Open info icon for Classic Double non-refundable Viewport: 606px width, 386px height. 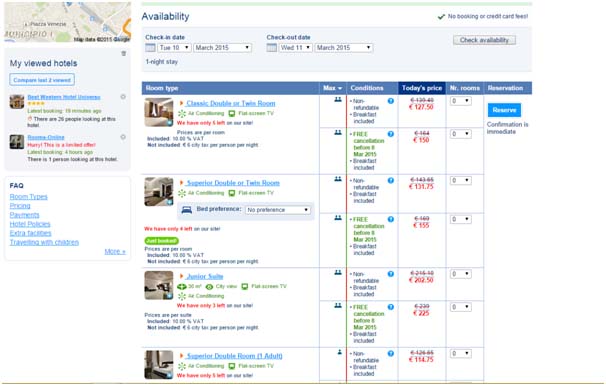pyautogui.click(x=391, y=101)
